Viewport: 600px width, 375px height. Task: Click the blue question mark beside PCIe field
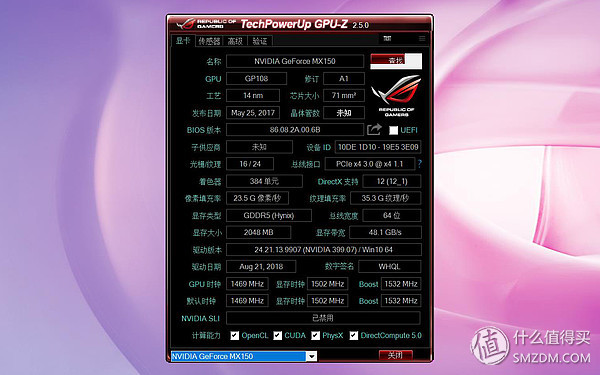point(419,164)
